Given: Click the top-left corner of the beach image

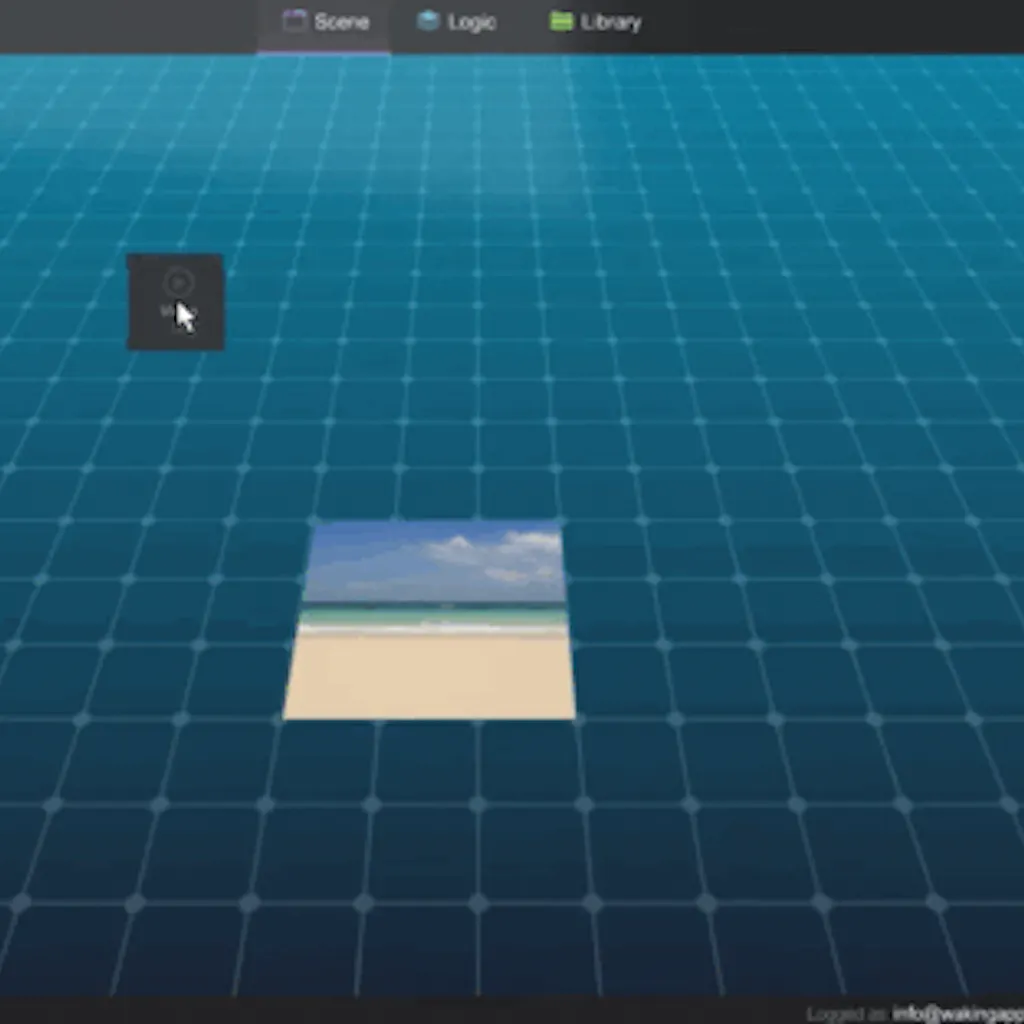Looking at the screenshot, I should 316,525.
